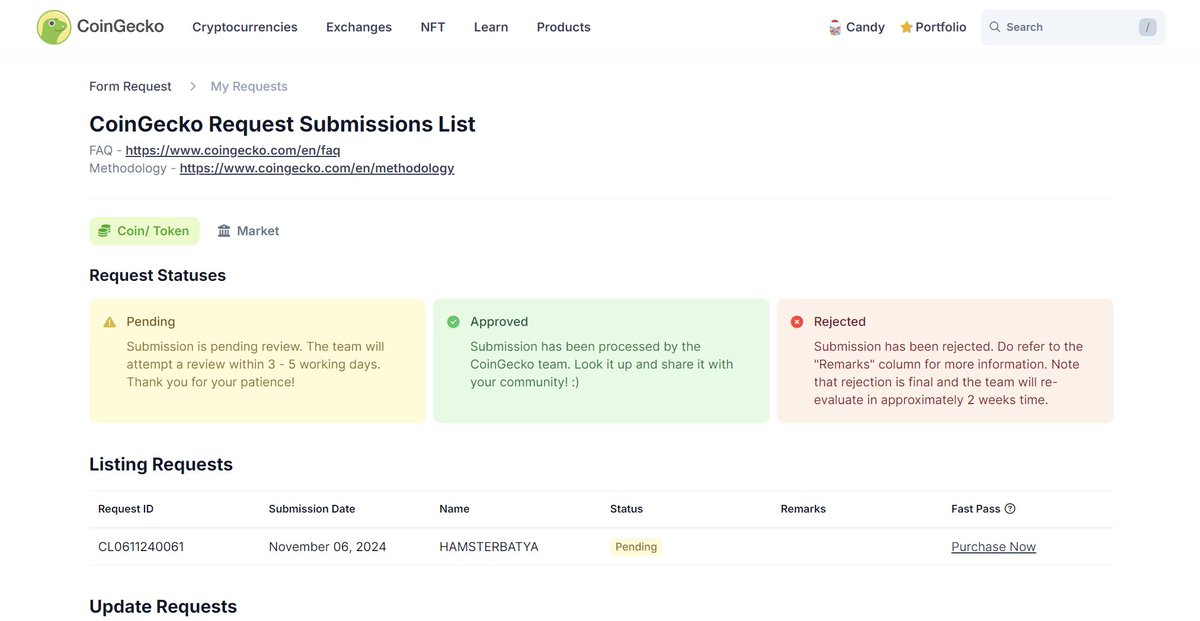
Task: Click the Pending warning triangle icon
Action: point(110,322)
